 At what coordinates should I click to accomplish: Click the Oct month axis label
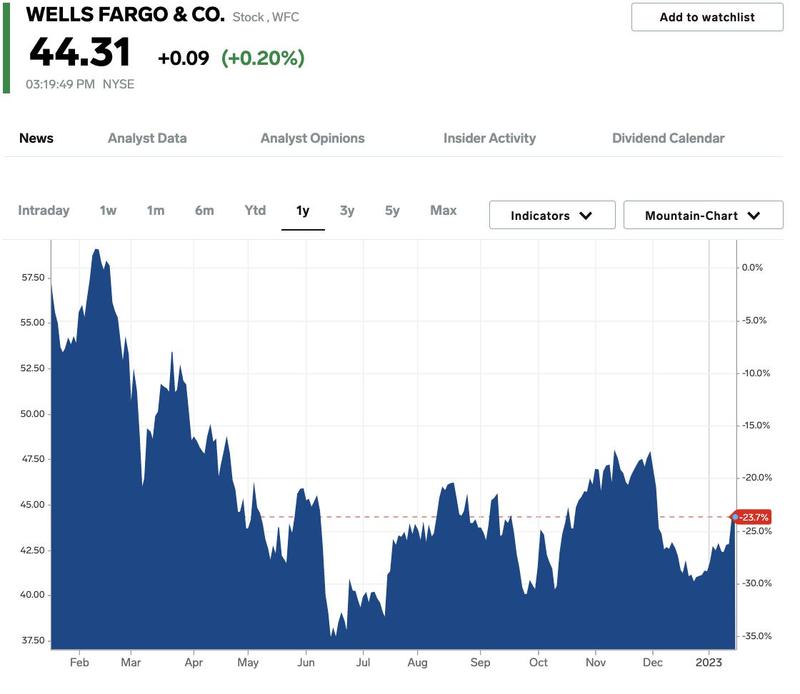tap(538, 662)
